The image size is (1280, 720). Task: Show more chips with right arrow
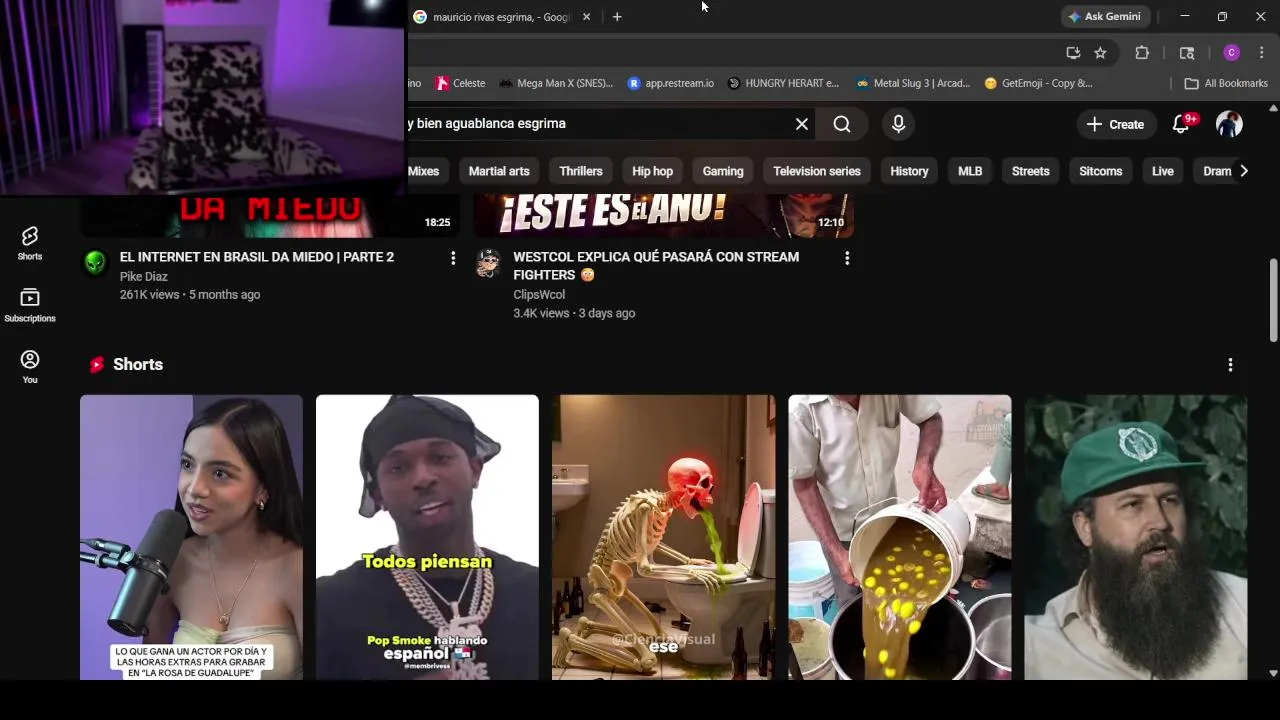click(1243, 171)
